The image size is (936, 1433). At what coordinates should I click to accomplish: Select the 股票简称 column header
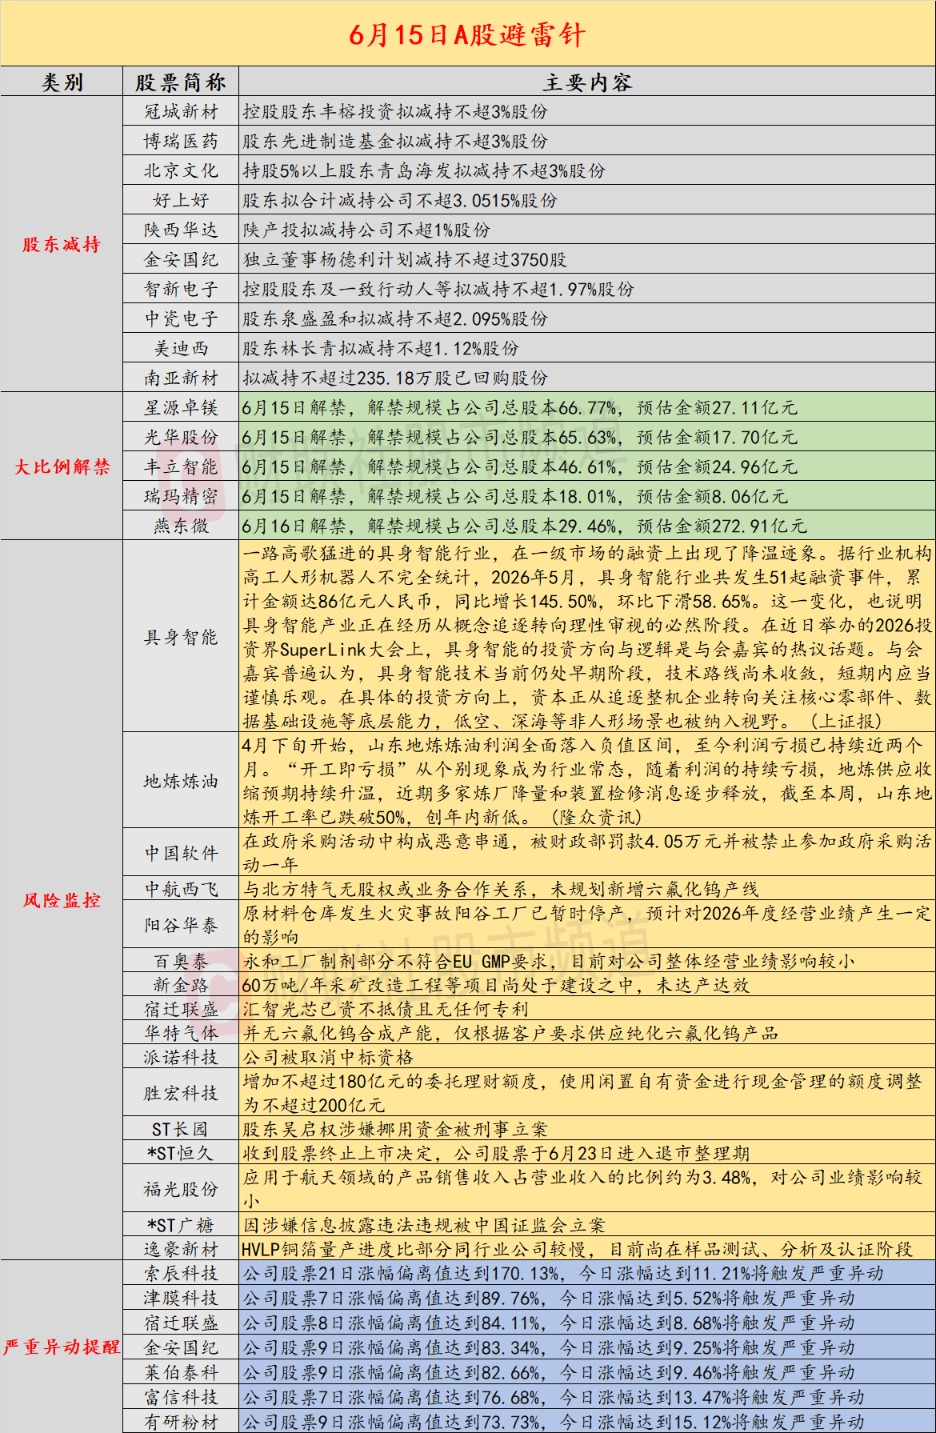point(181,82)
